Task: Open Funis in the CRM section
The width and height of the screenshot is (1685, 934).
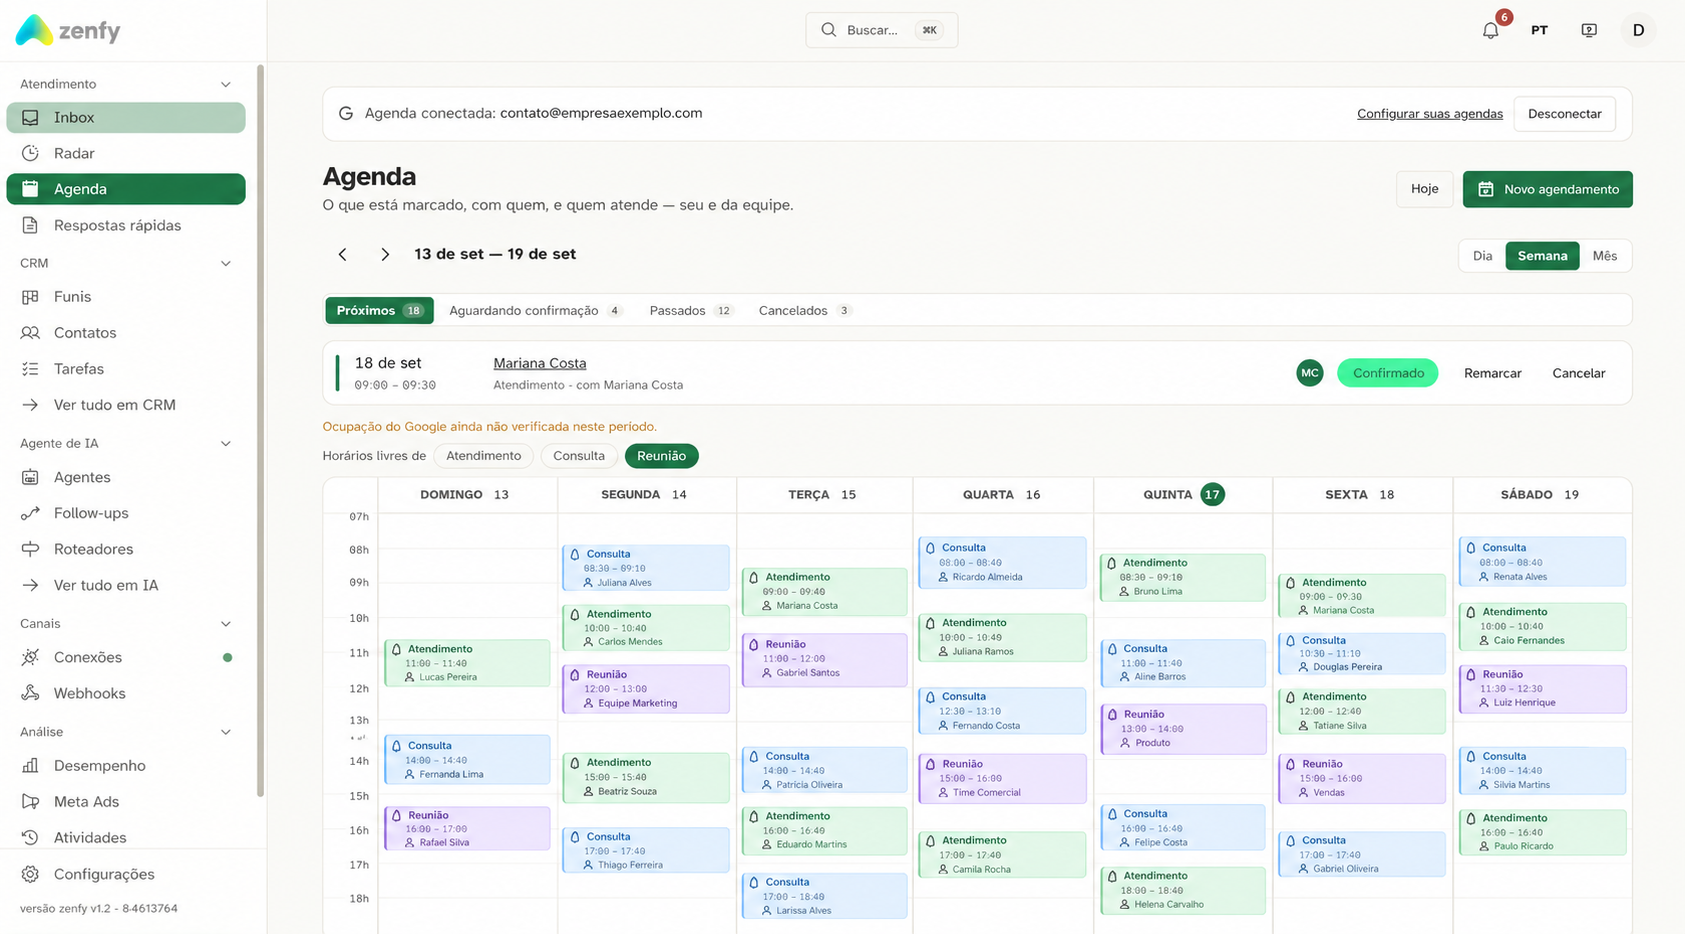Action: [x=126, y=297]
